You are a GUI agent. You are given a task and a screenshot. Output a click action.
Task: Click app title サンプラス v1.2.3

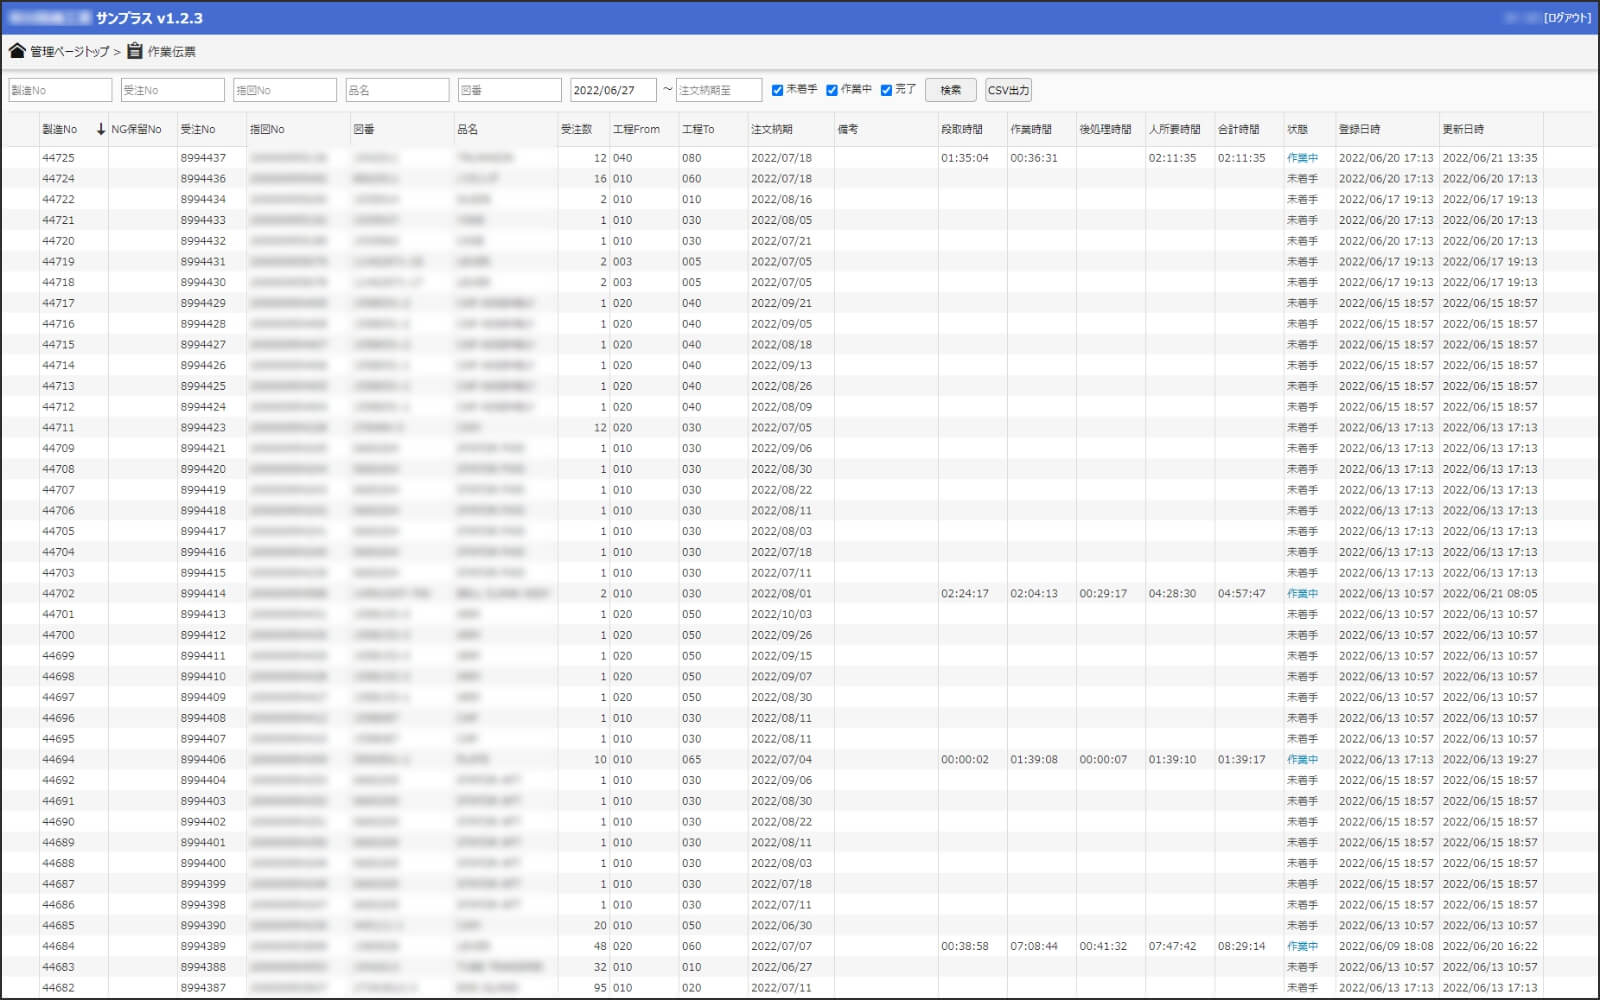click(149, 18)
